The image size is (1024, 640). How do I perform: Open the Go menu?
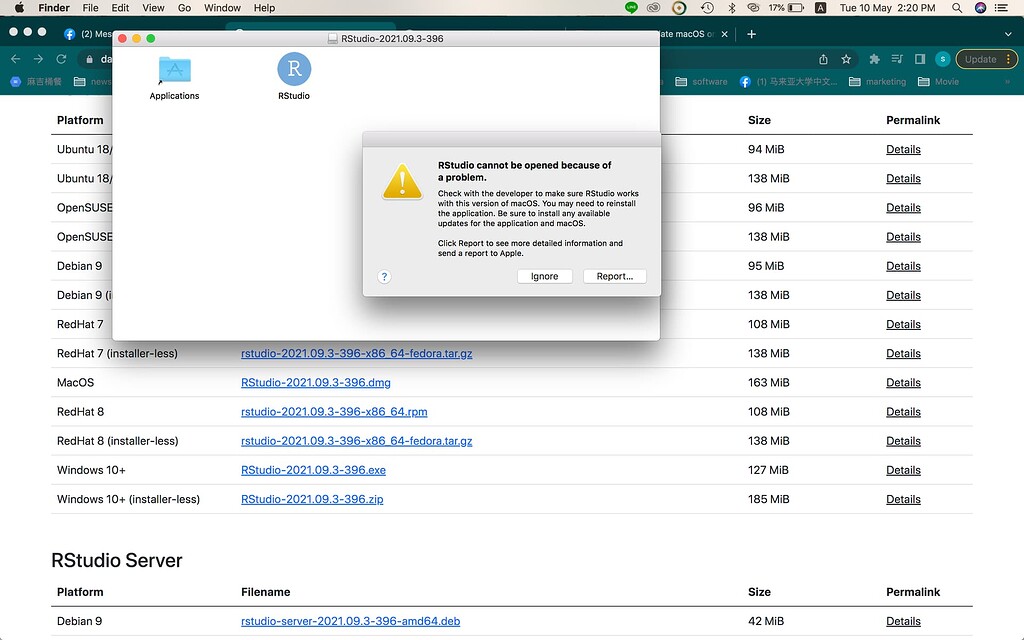pyautogui.click(x=184, y=8)
